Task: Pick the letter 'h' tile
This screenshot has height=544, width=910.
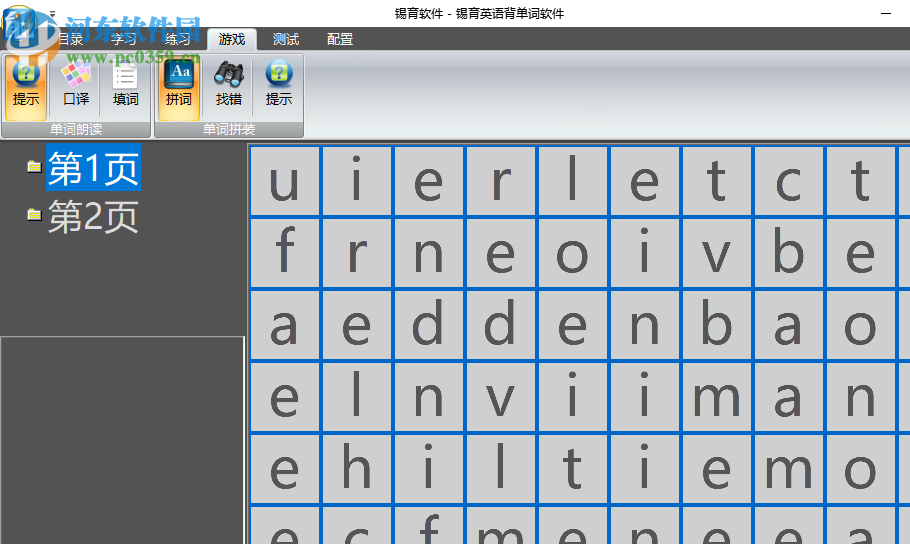Action: coord(356,469)
